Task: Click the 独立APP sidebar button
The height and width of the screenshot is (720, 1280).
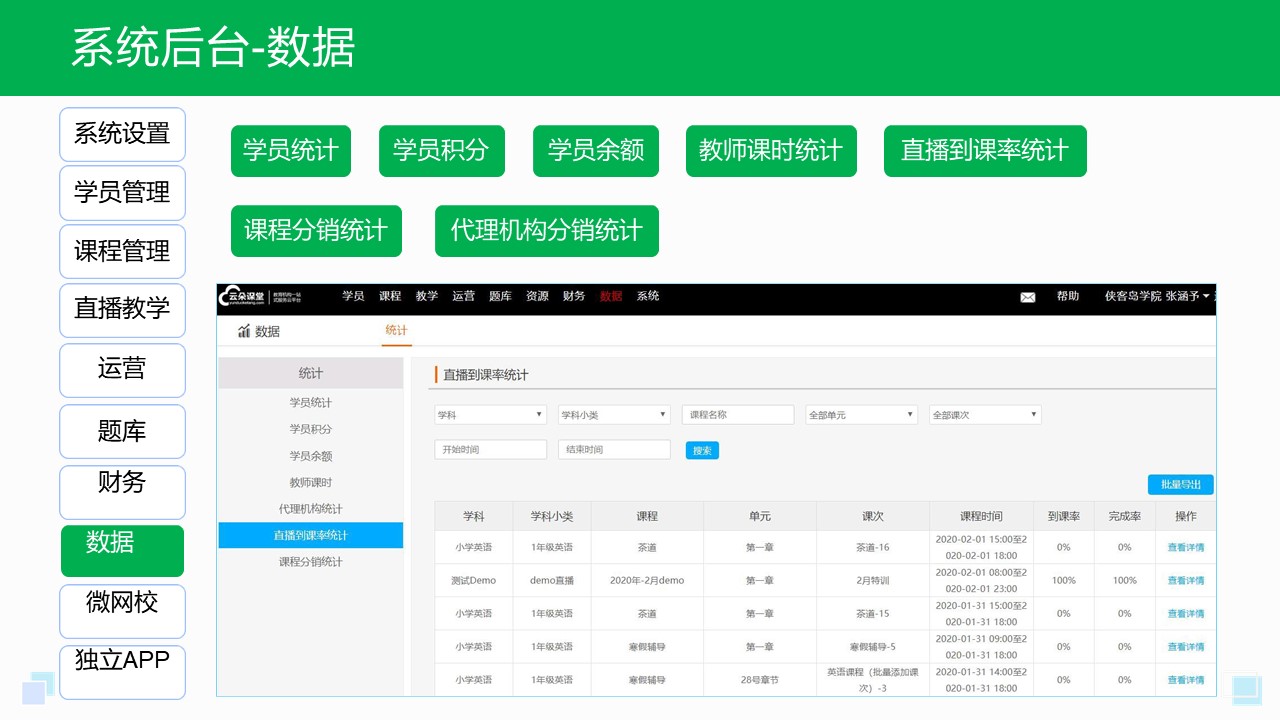Action: pyautogui.click(x=122, y=671)
